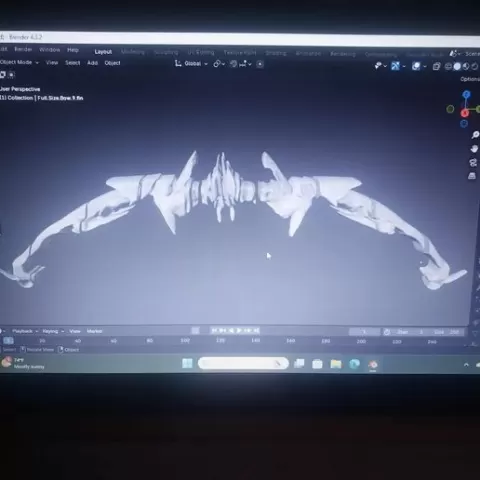480x480 pixels.
Task: Open the timeline View menu
Action: coord(75,331)
